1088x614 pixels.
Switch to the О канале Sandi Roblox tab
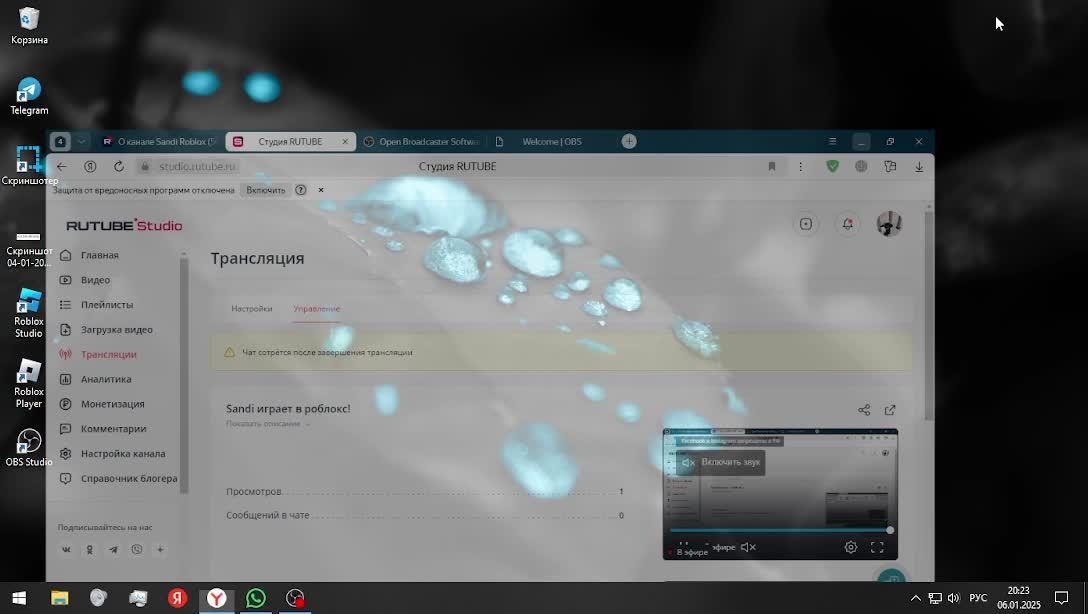point(160,142)
